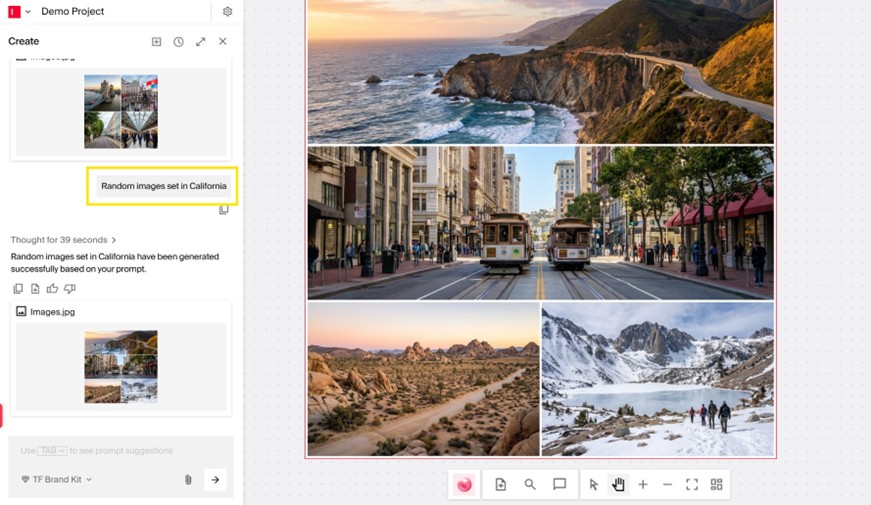The width and height of the screenshot is (871, 505).
Task: Click the search magnifier in toolbar
Action: click(530, 484)
